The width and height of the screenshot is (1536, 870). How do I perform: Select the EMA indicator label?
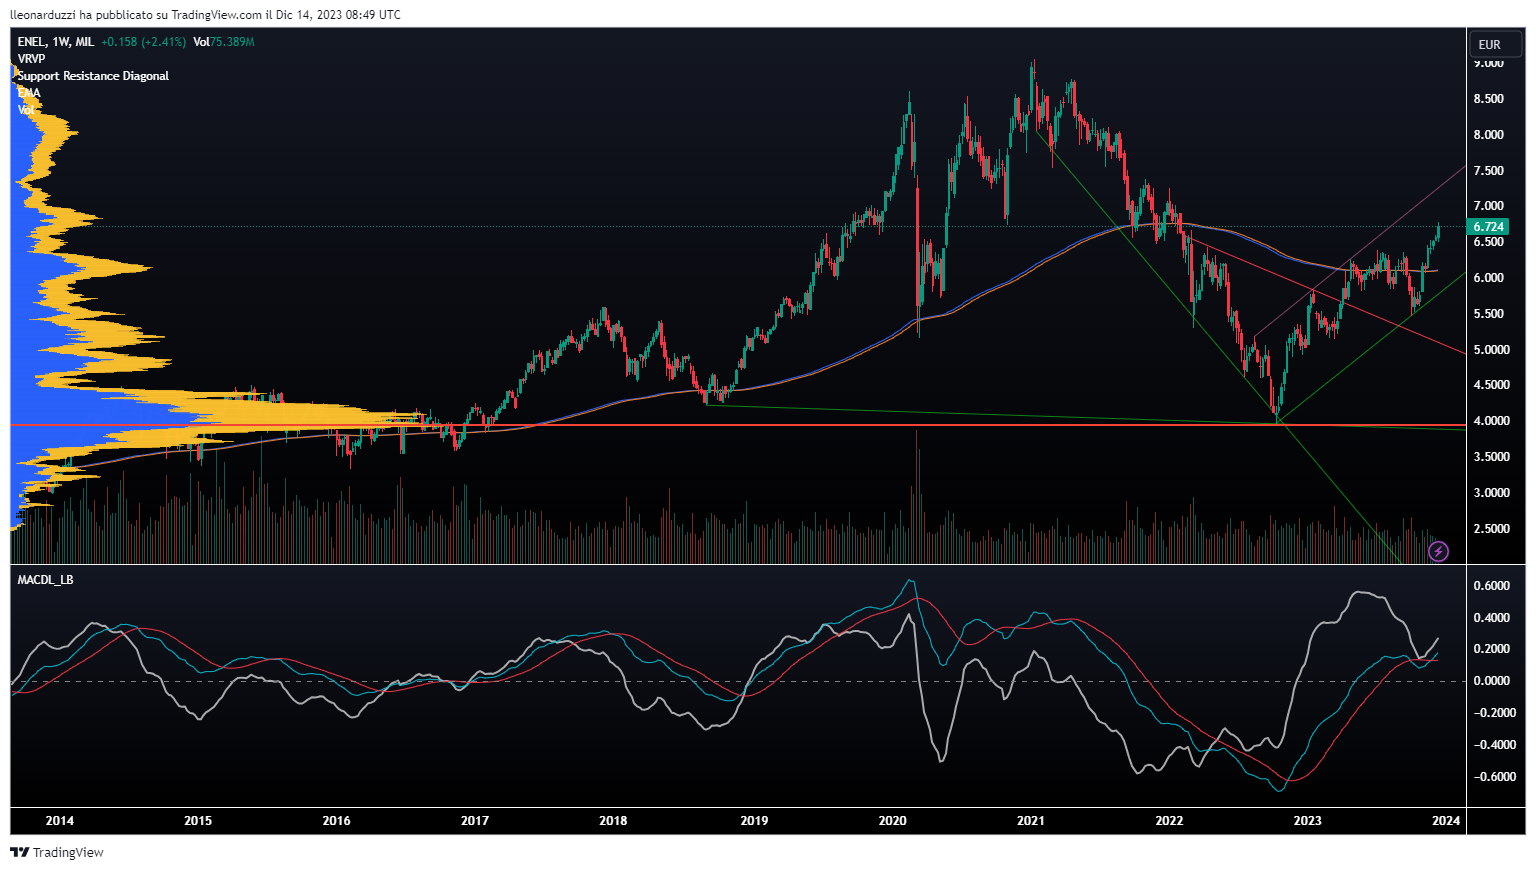pos(29,93)
